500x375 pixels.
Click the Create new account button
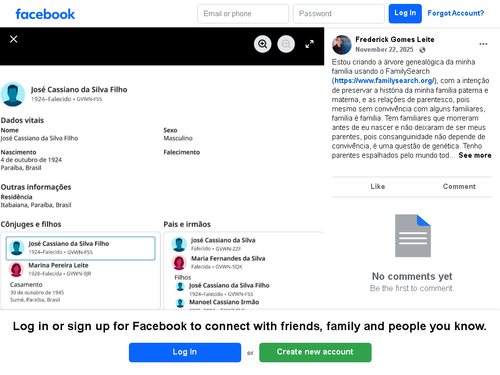315,352
